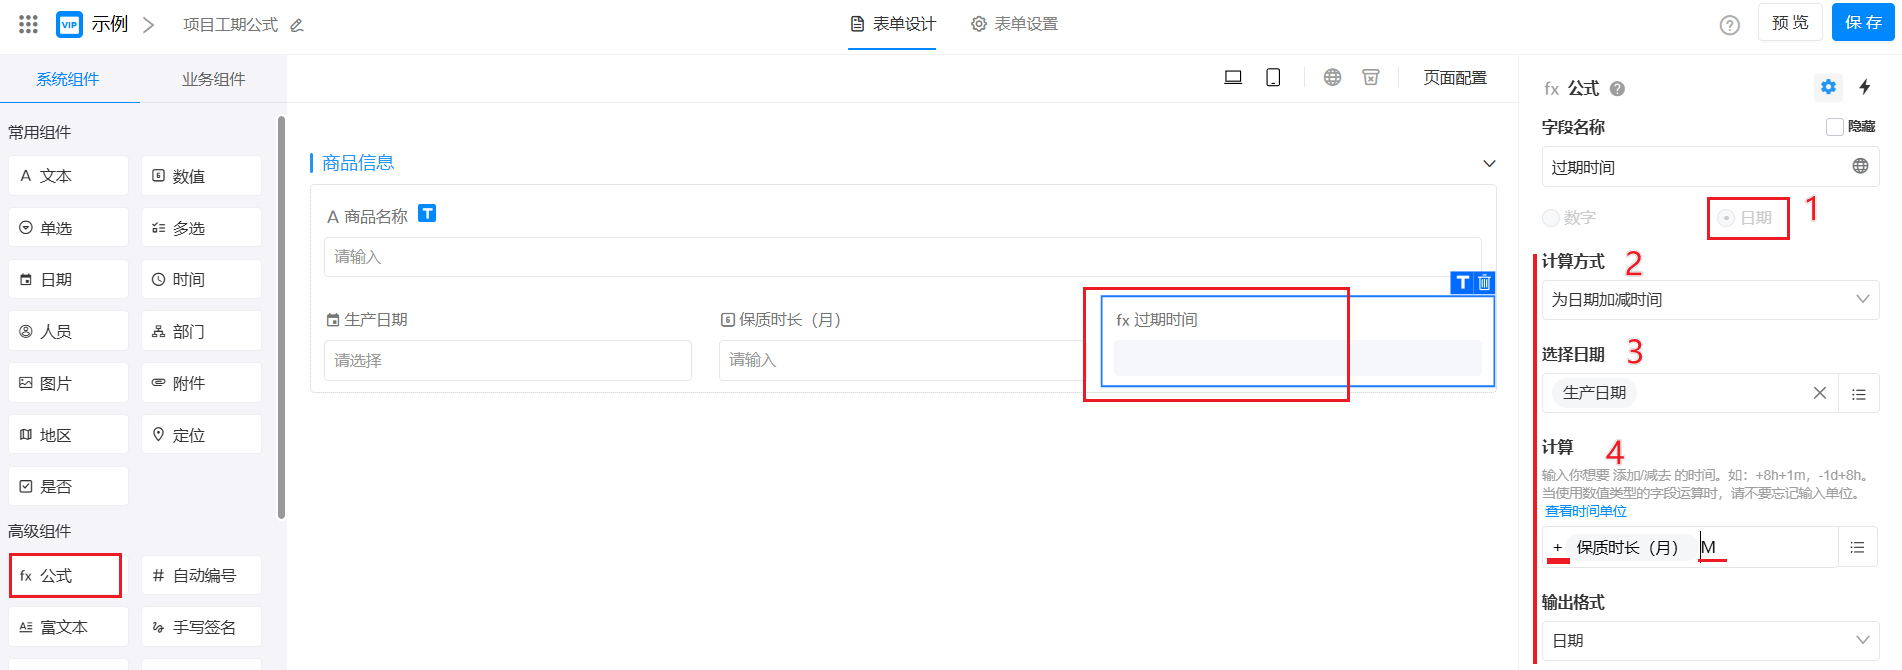The image size is (1902, 670).
Task: Open the 计算方式 dropdown
Action: 1710,300
